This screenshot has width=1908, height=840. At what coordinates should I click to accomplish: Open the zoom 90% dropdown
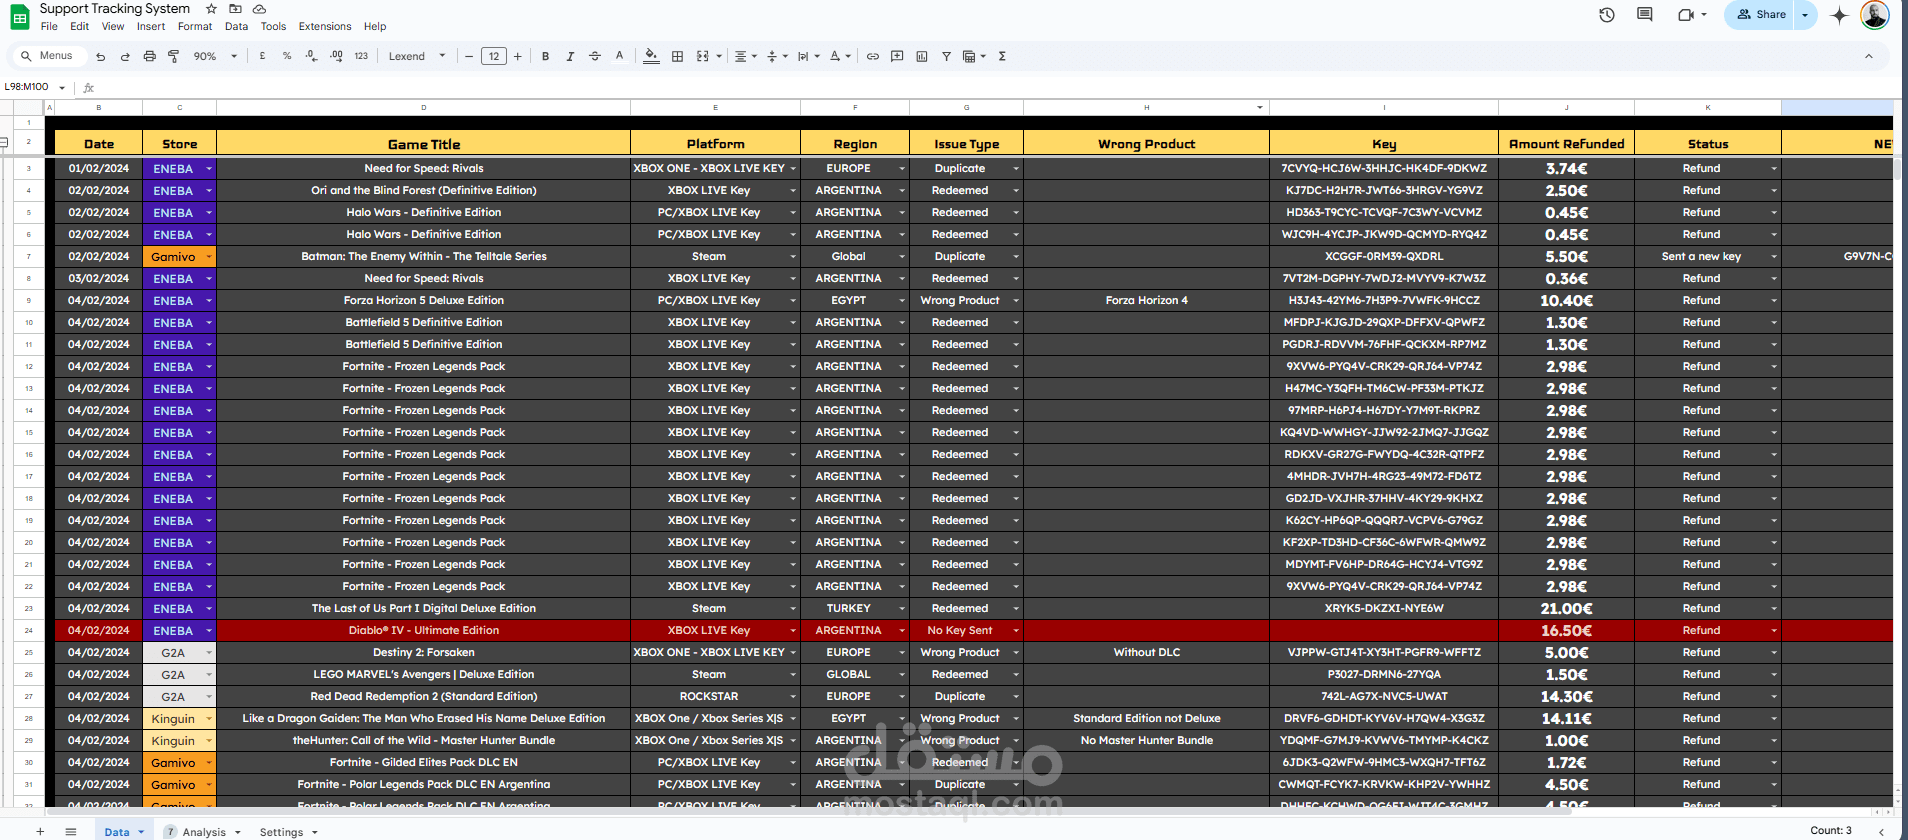(215, 56)
